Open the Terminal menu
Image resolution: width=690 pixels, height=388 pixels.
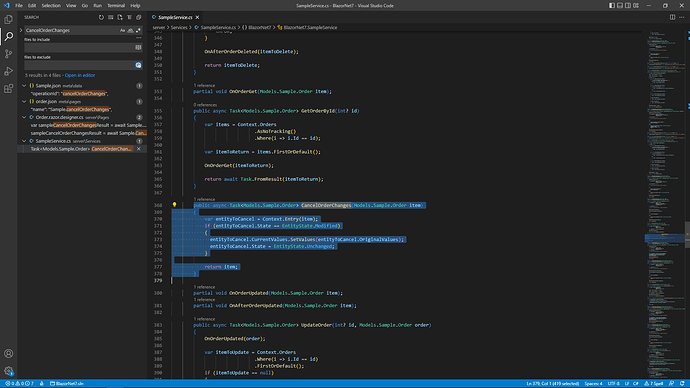pos(116,6)
